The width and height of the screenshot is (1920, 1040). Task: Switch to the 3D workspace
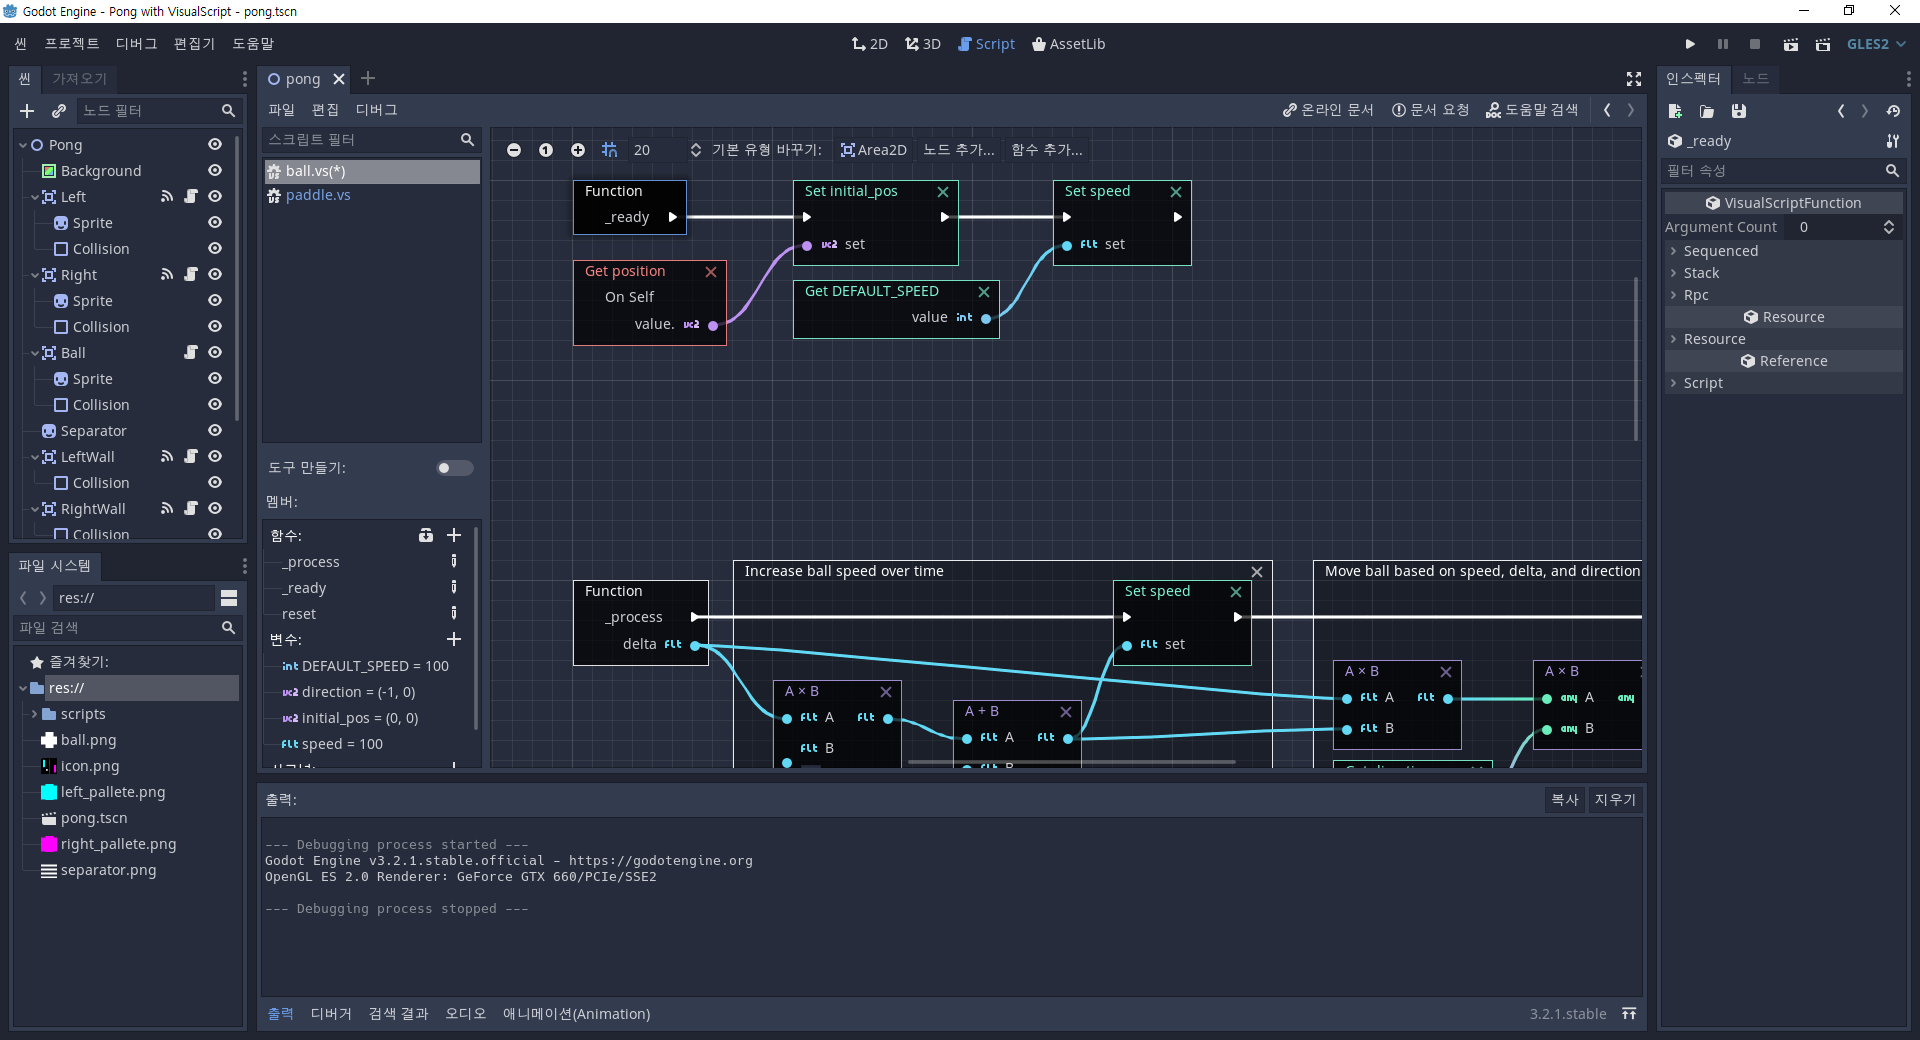click(x=923, y=44)
